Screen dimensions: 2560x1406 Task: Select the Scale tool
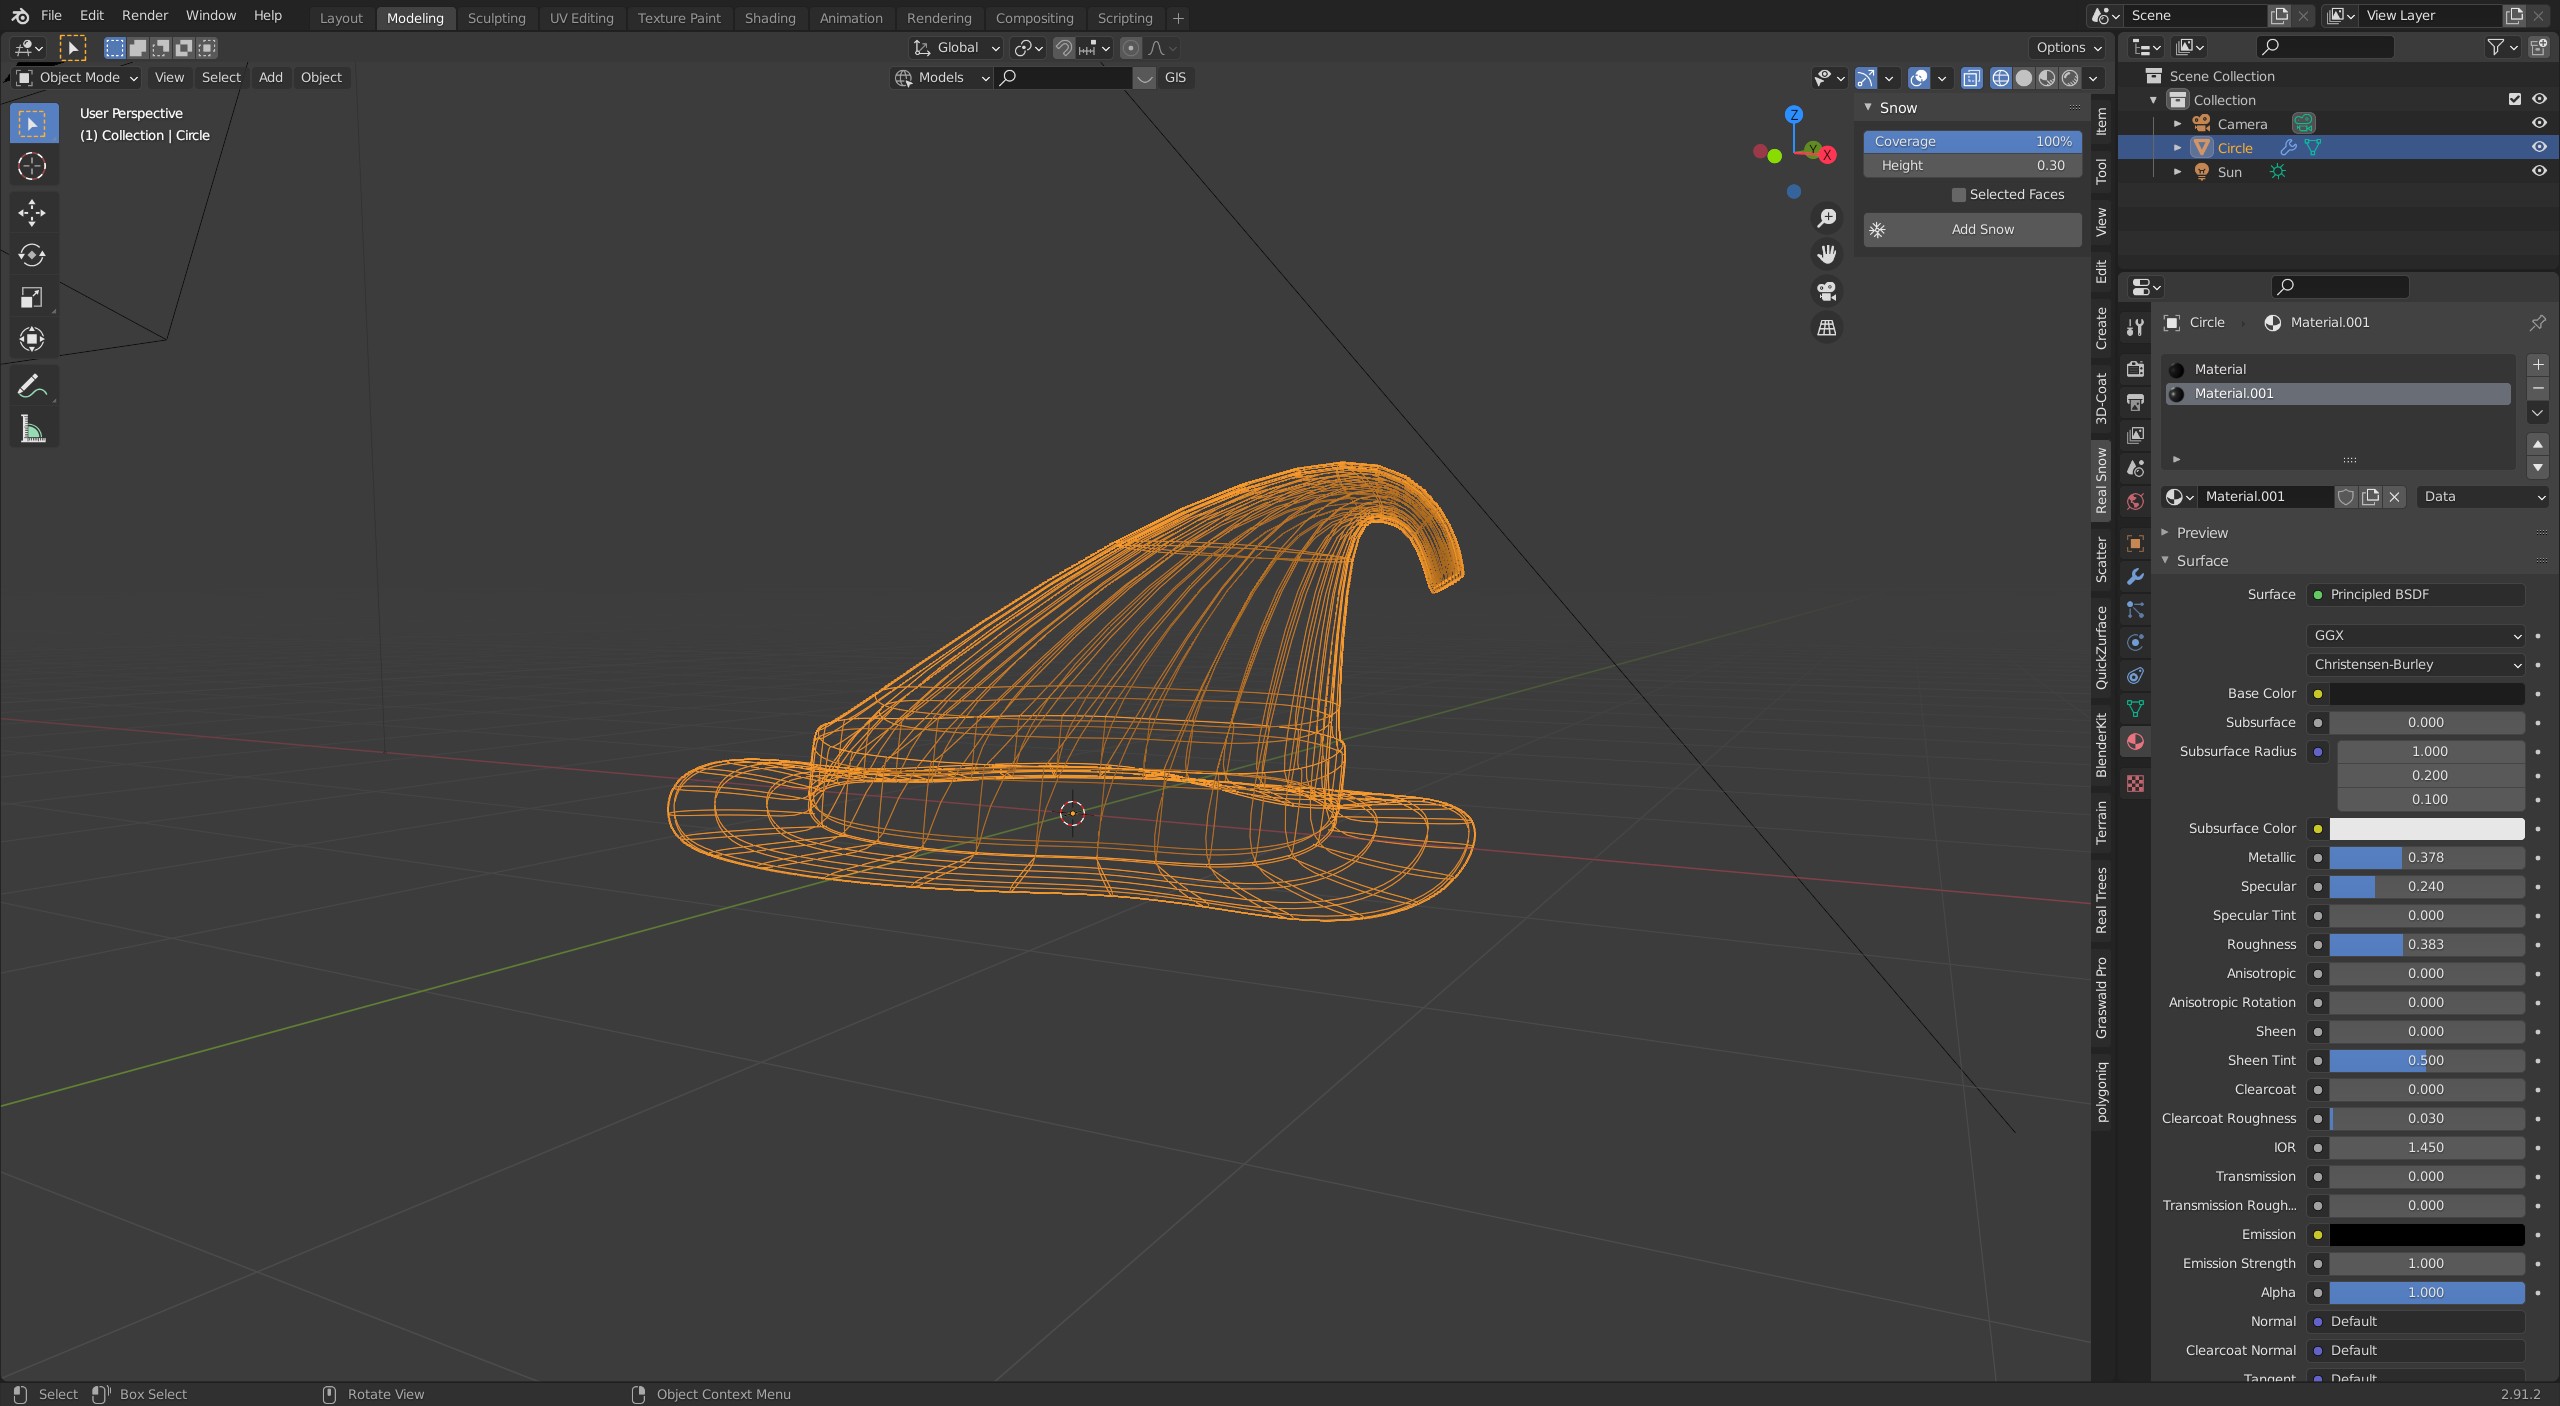click(32, 297)
